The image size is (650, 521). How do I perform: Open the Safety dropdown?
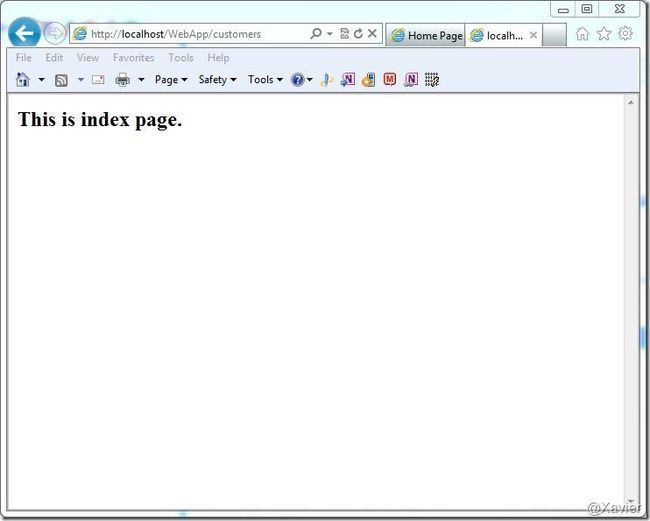pos(217,79)
